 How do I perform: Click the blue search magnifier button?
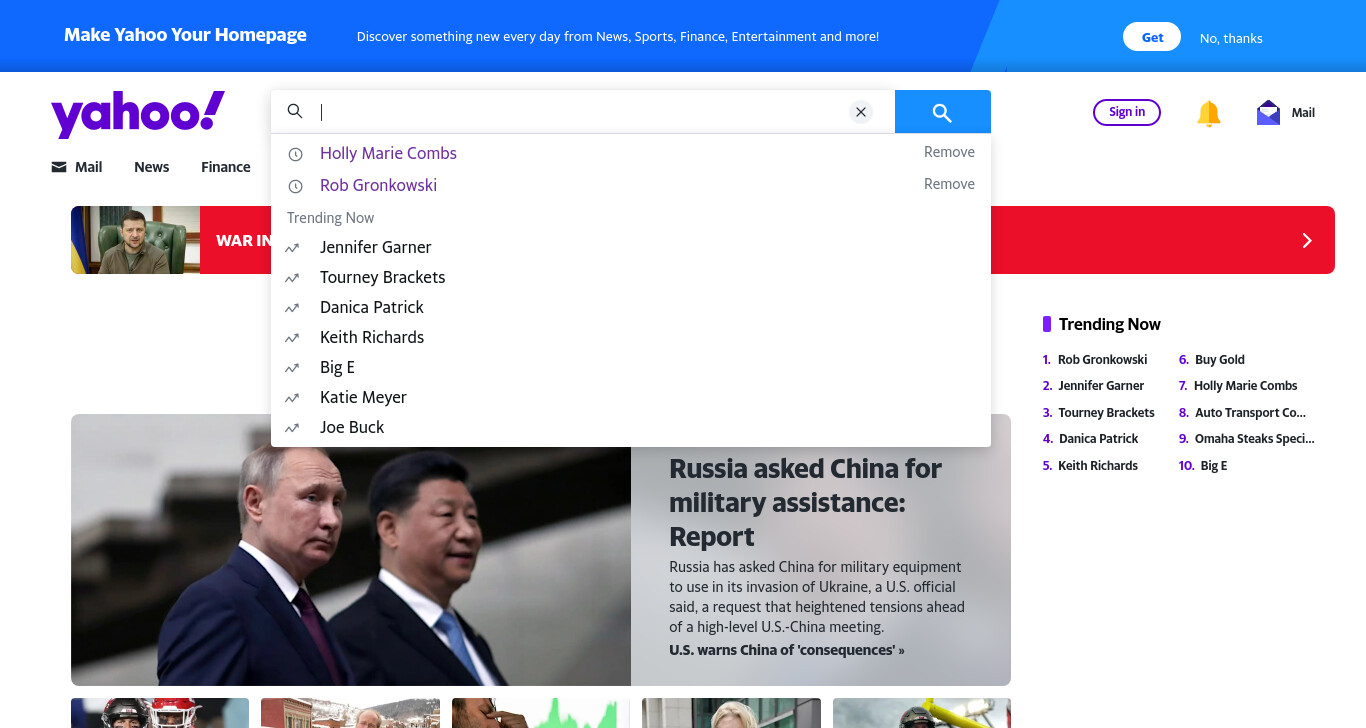coord(942,112)
